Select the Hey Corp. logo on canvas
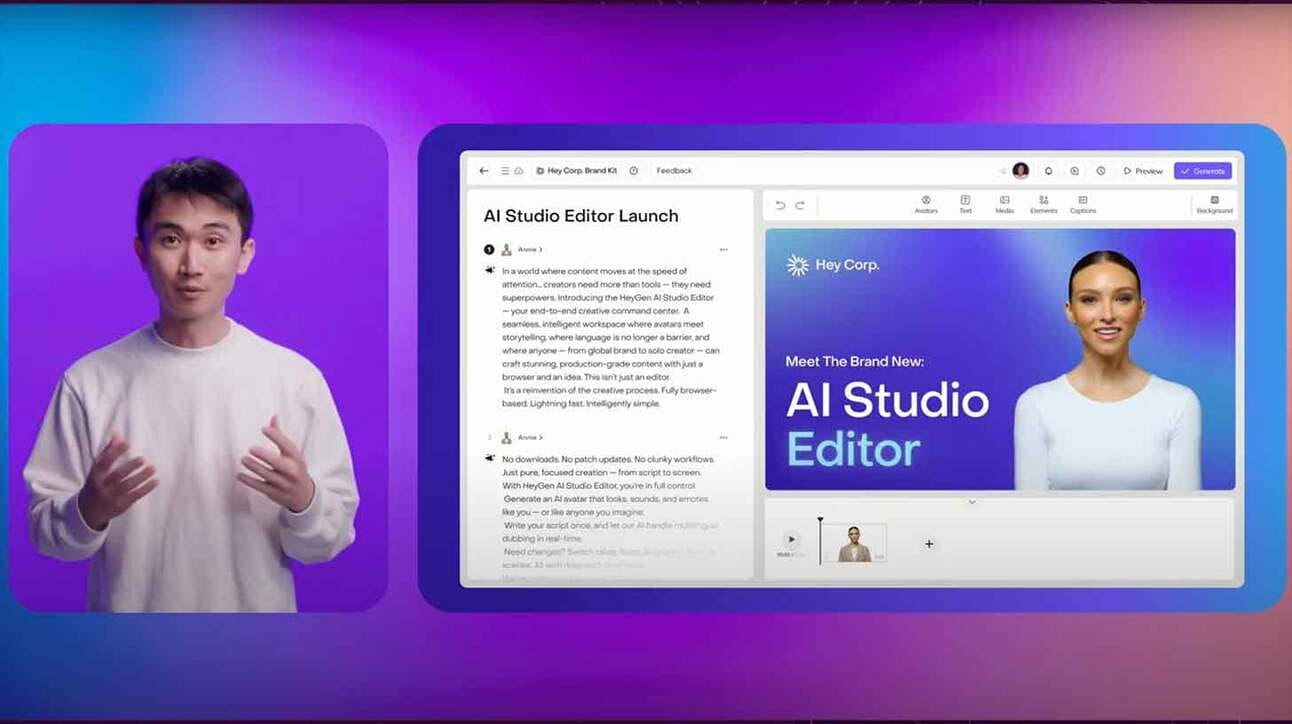The height and width of the screenshot is (724, 1292). point(833,265)
